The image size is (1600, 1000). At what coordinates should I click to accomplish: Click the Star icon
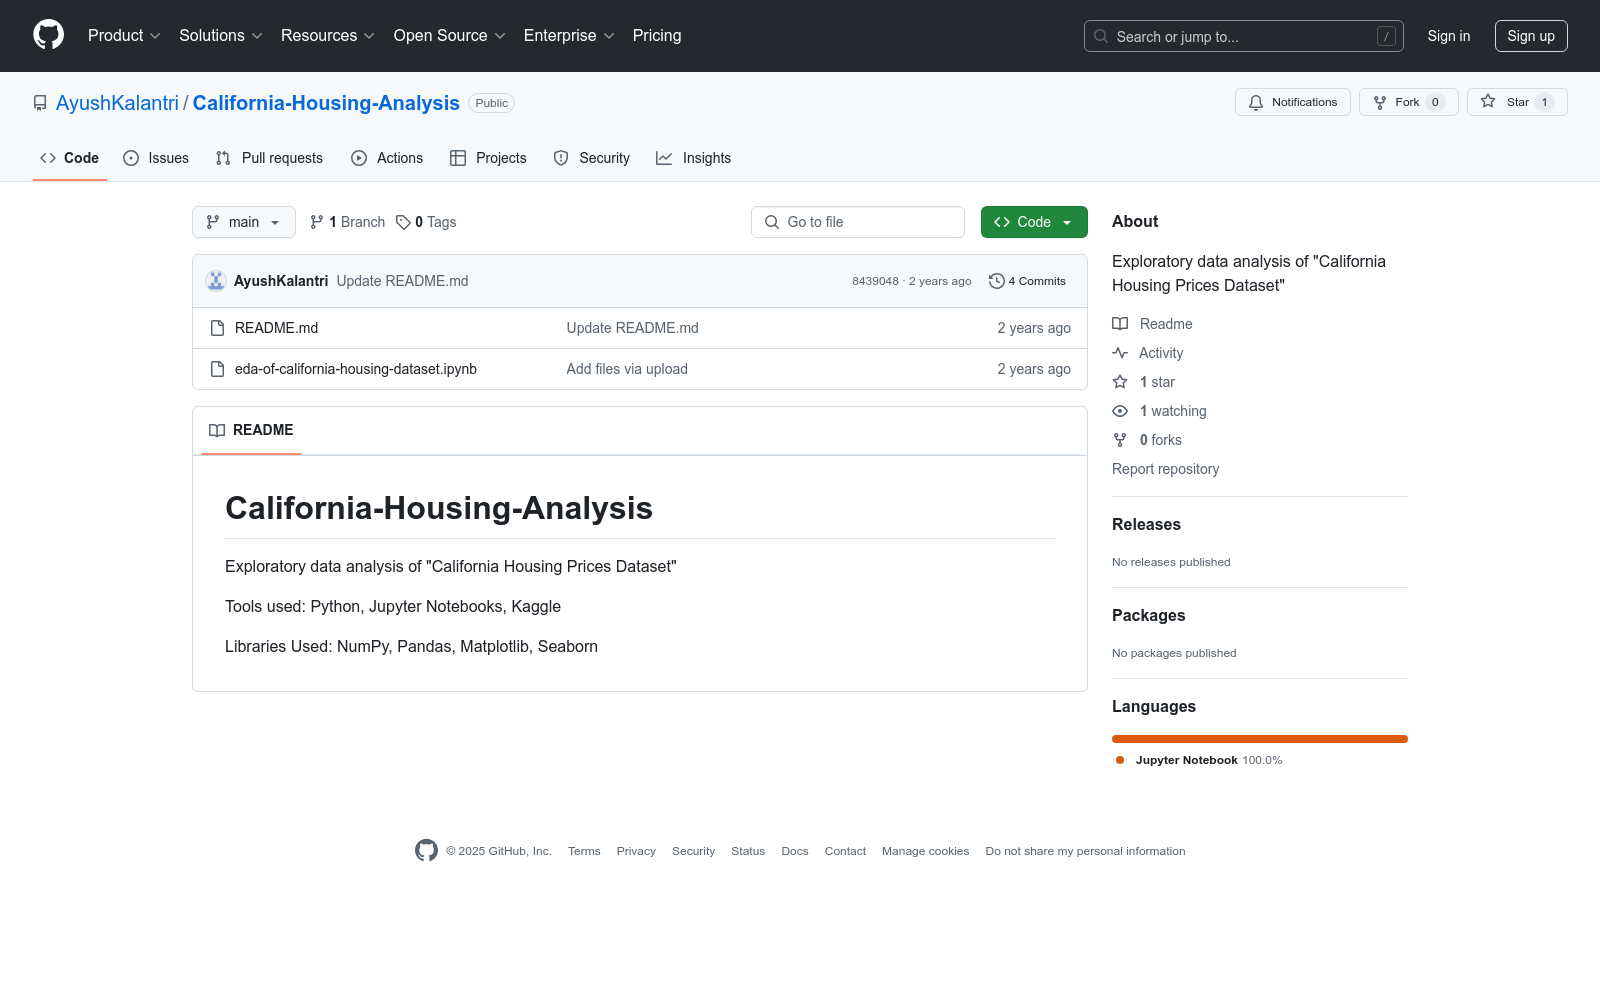point(1488,101)
